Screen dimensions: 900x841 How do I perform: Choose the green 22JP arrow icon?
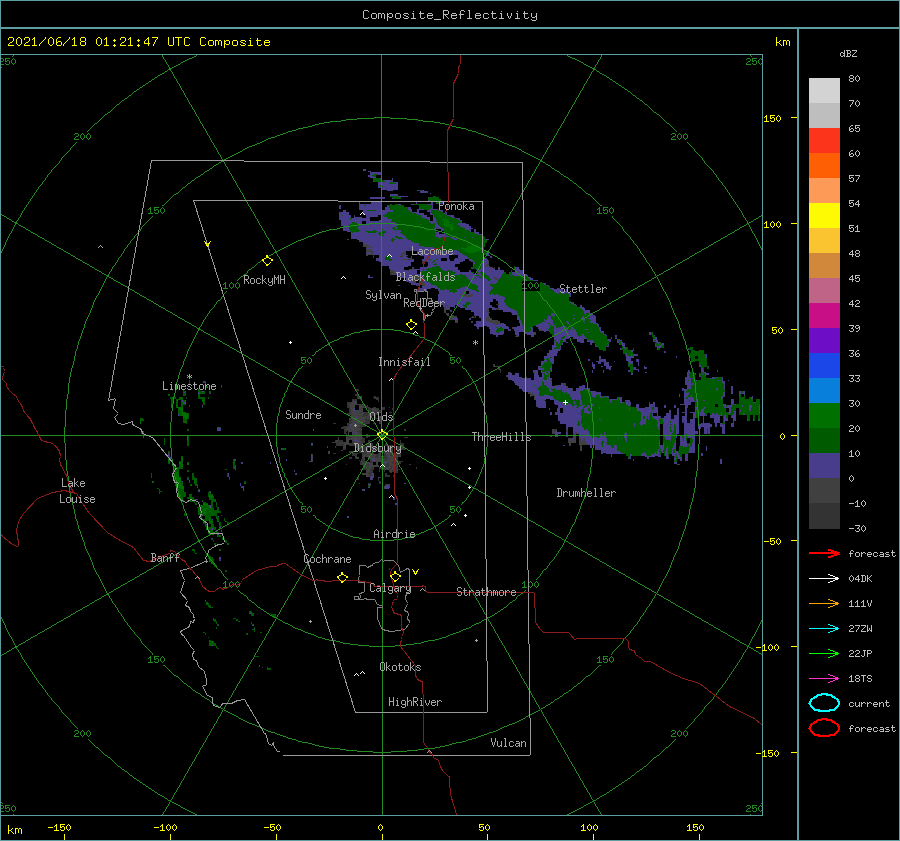click(824, 653)
